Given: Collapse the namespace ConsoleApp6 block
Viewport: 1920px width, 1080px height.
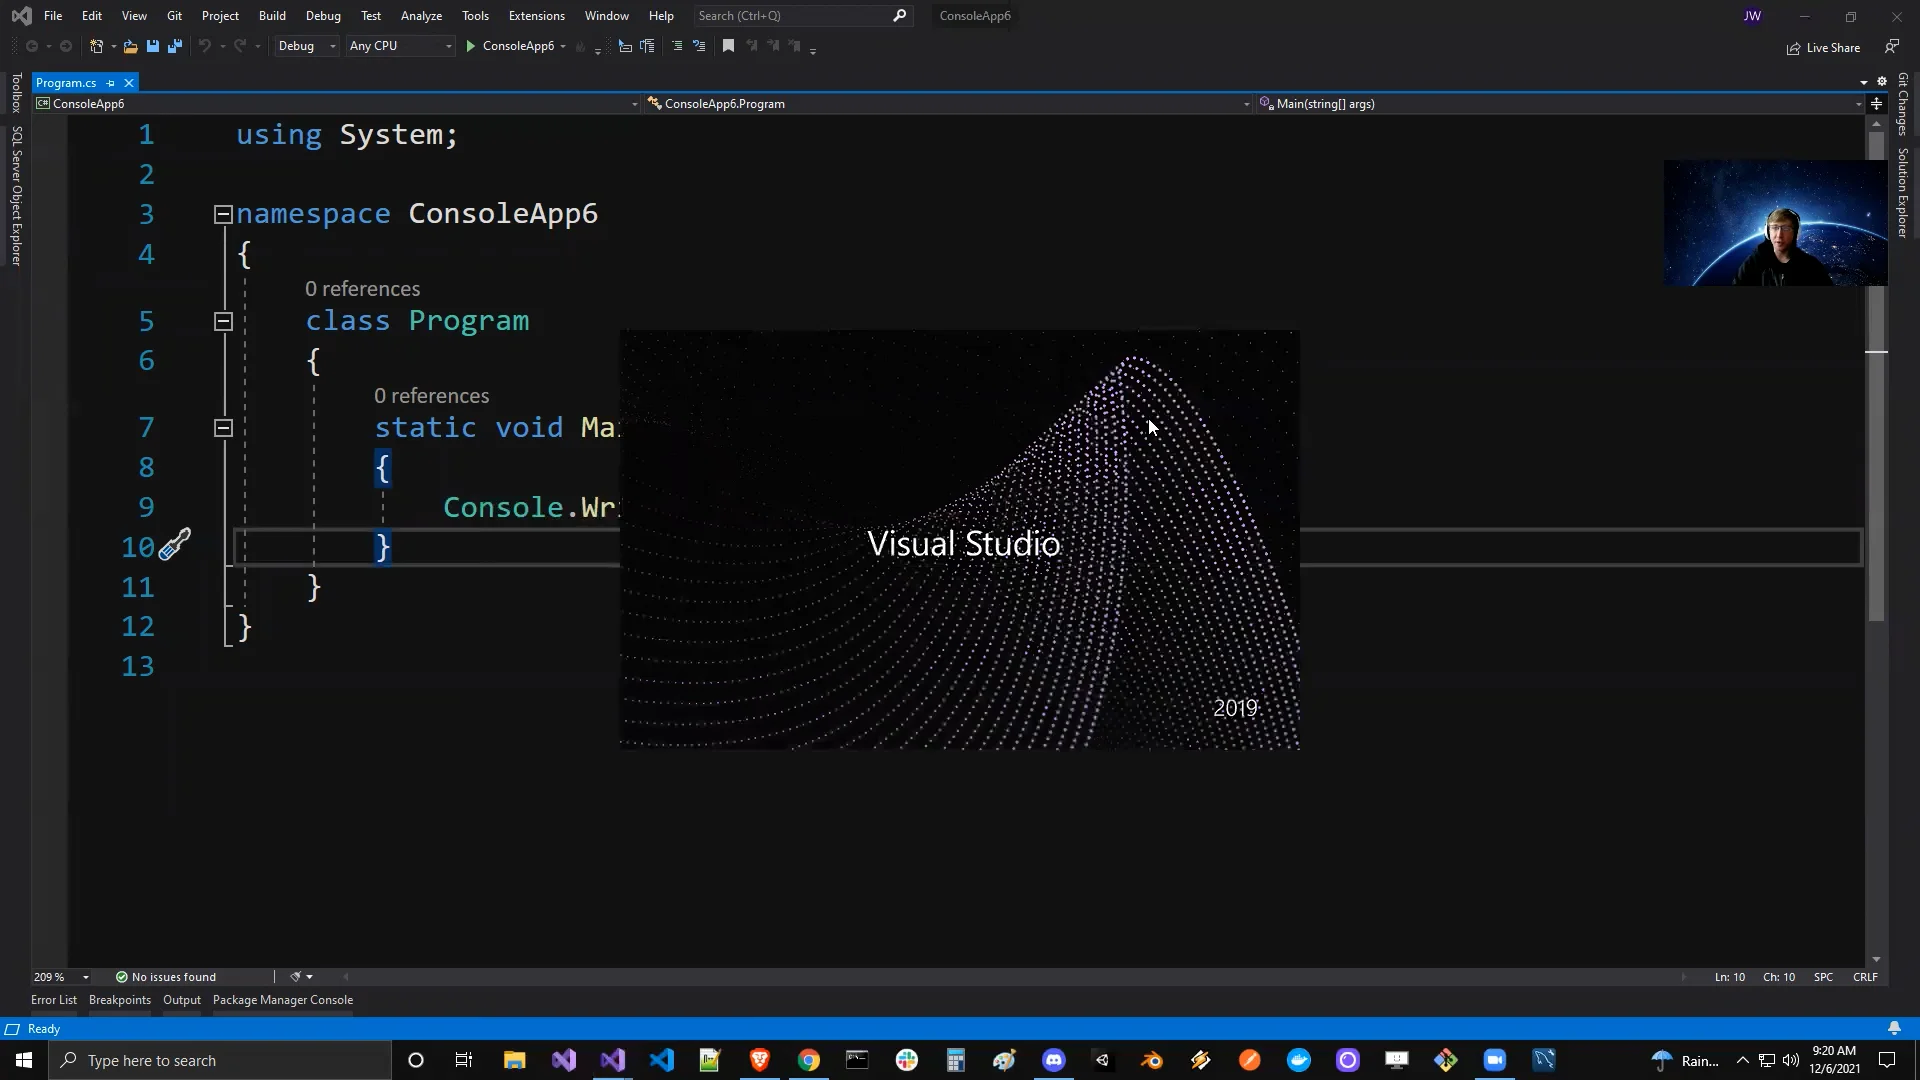Looking at the screenshot, I should [x=223, y=214].
